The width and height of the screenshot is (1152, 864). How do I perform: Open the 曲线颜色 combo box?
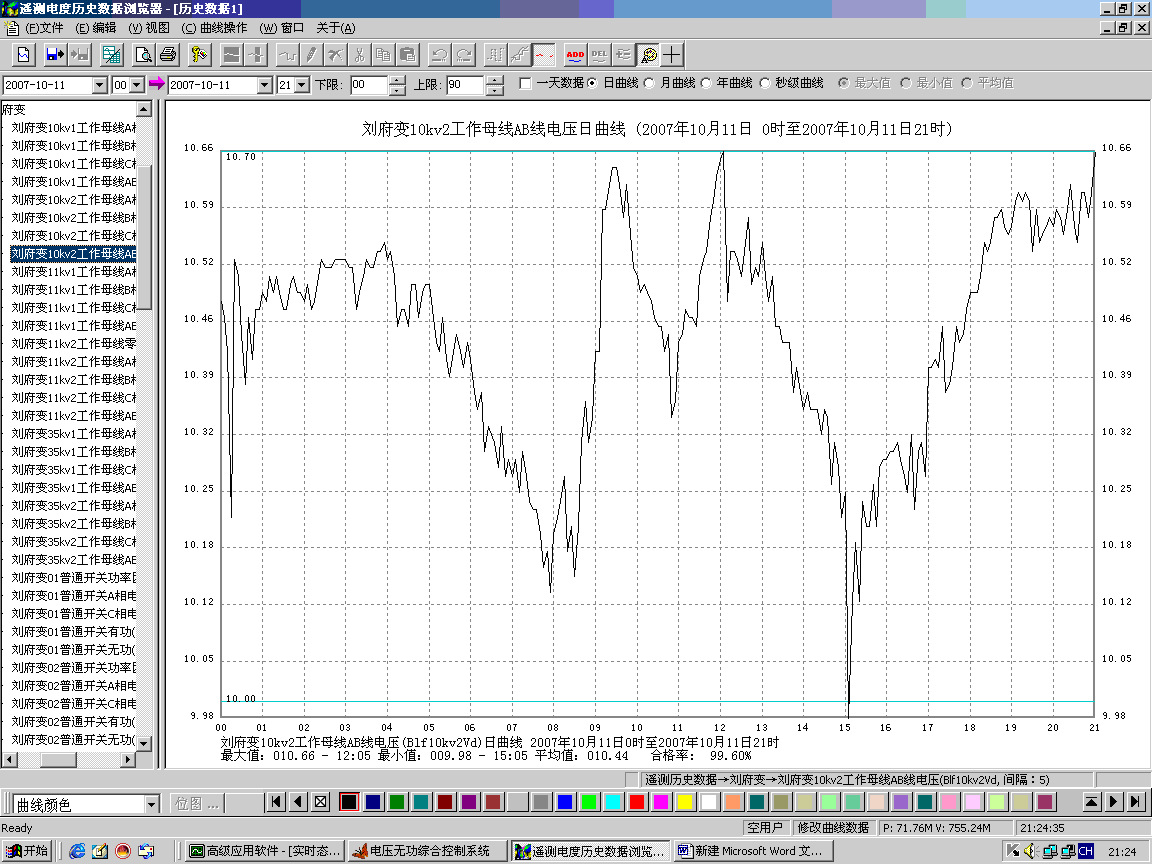151,804
